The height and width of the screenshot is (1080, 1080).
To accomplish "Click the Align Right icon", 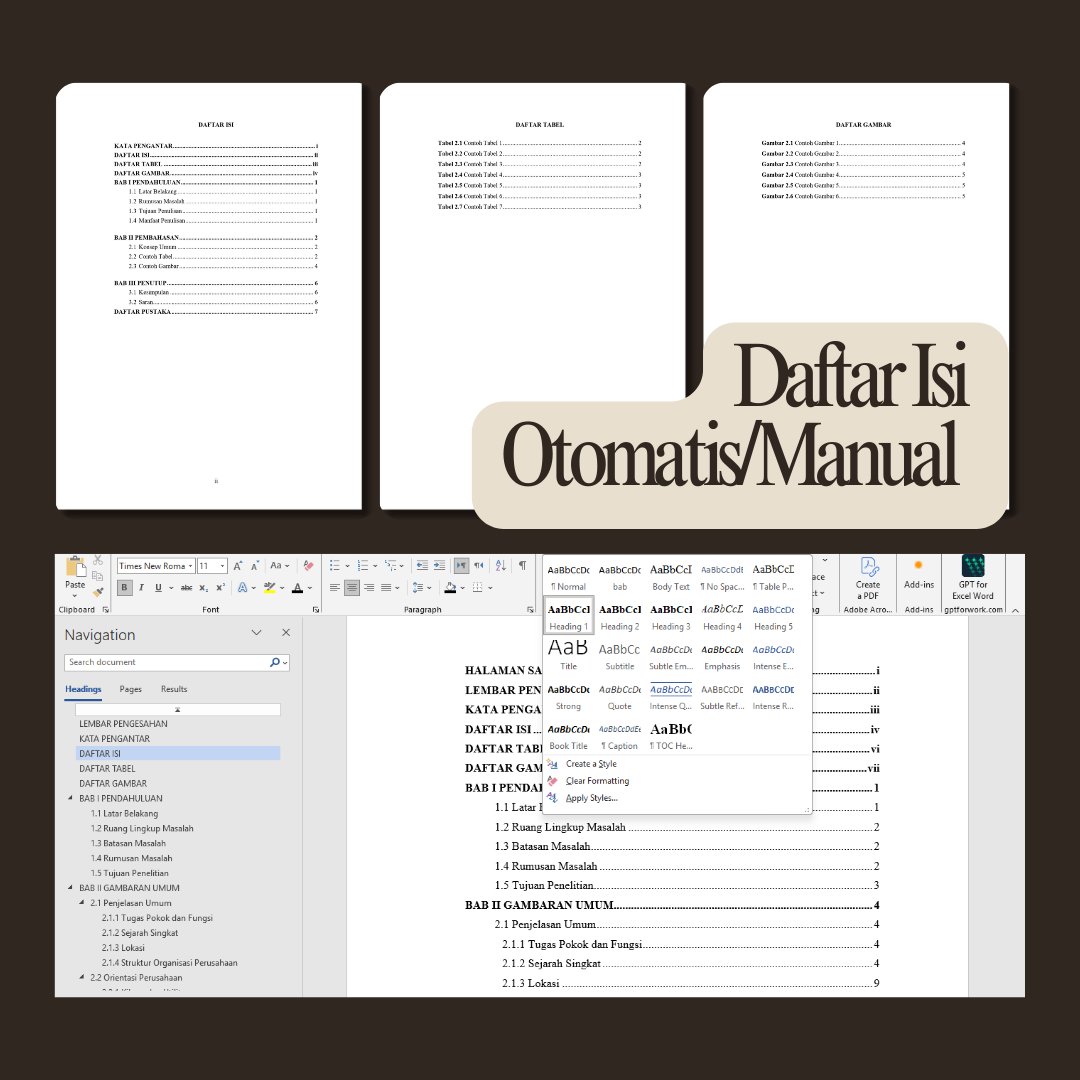I will pyautogui.click(x=369, y=588).
